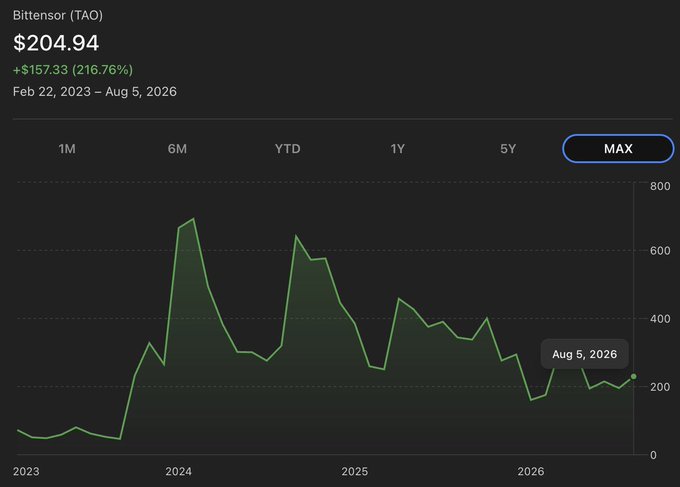Click the 600 y-axis label

tap(660, 251)
